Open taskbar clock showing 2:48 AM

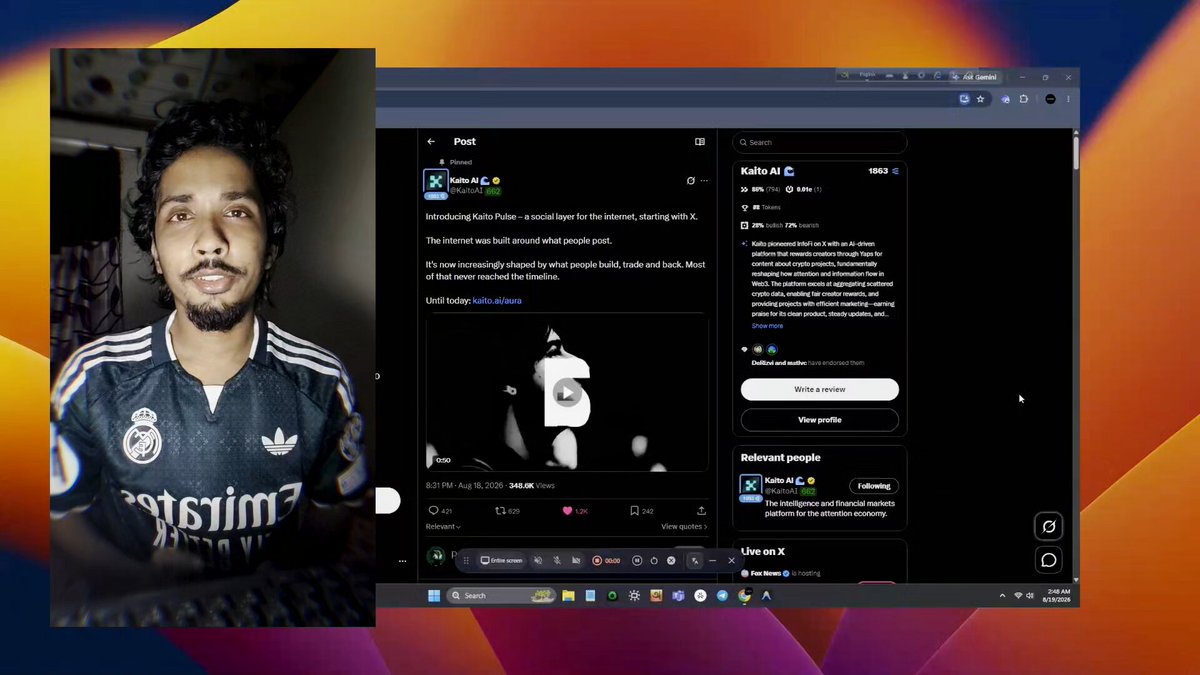point(1054,595)
